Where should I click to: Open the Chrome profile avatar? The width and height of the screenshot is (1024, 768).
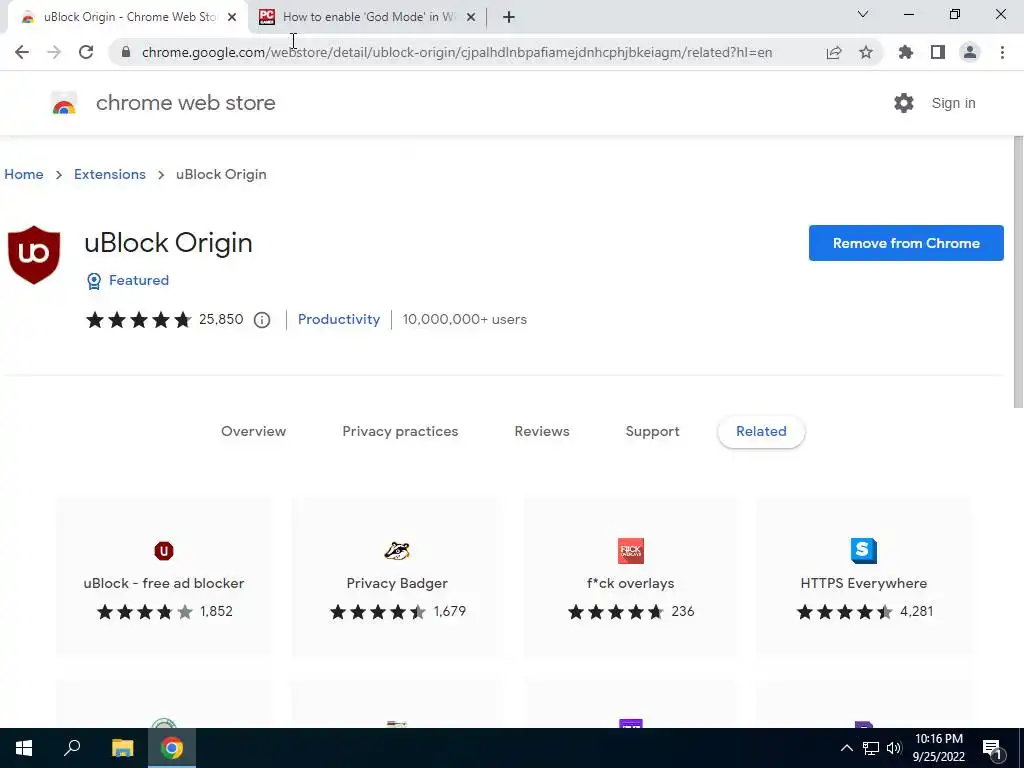tap(970, 52)
